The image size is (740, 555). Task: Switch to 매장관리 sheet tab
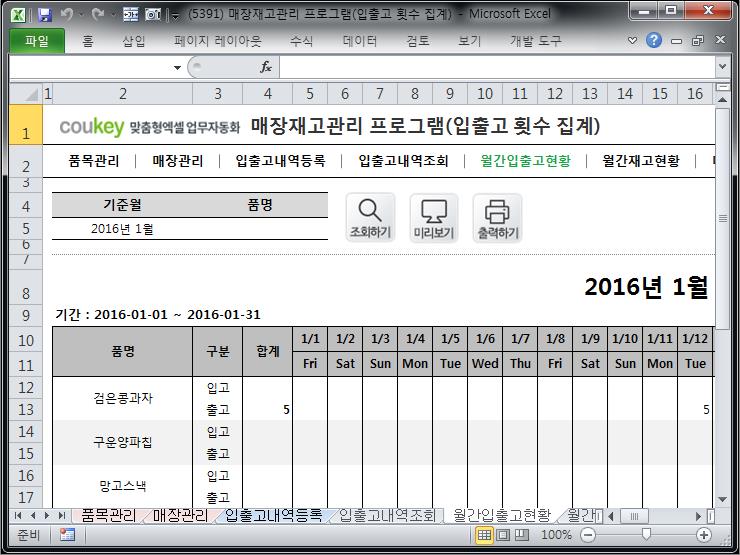pyautogui.click(x=180, y=516)
